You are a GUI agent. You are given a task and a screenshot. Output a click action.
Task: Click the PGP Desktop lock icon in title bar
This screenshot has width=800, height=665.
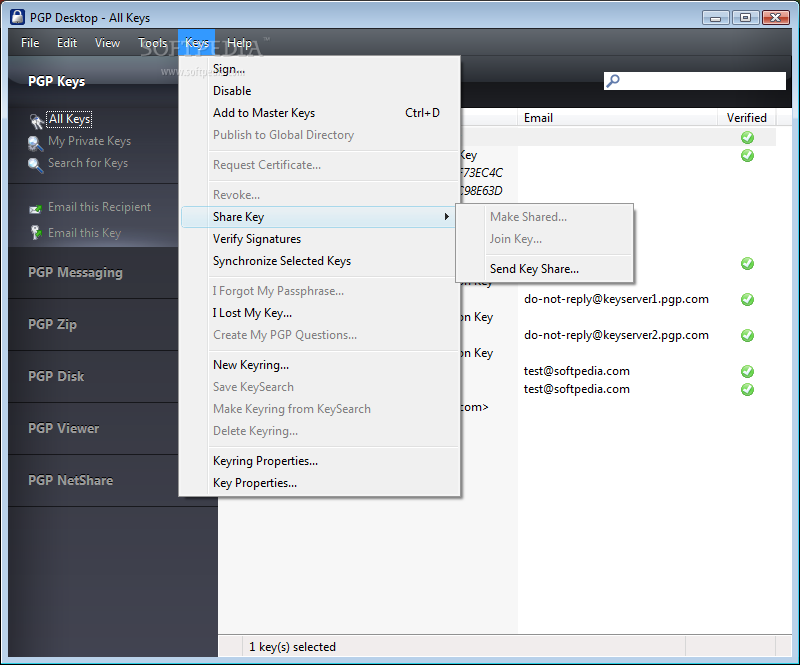point(17,17)
